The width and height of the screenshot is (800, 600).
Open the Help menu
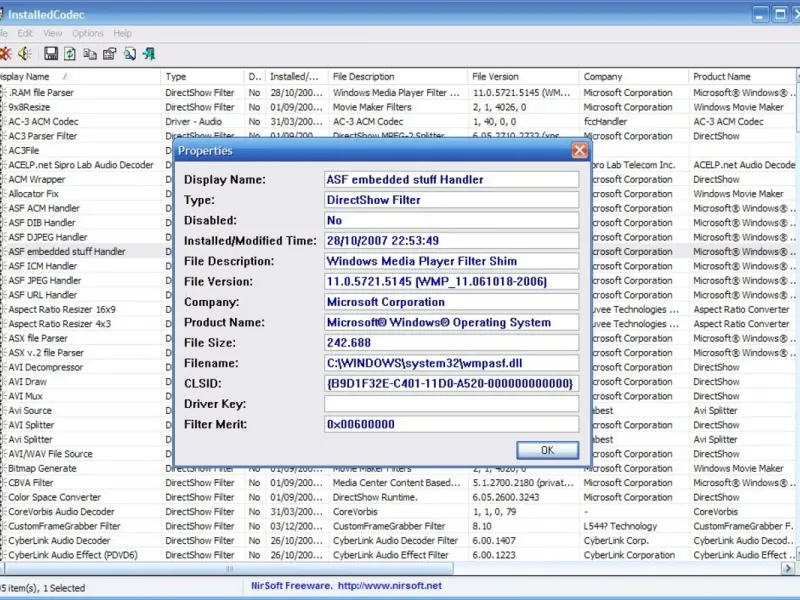pyautogui.click(x=122, y=33)
